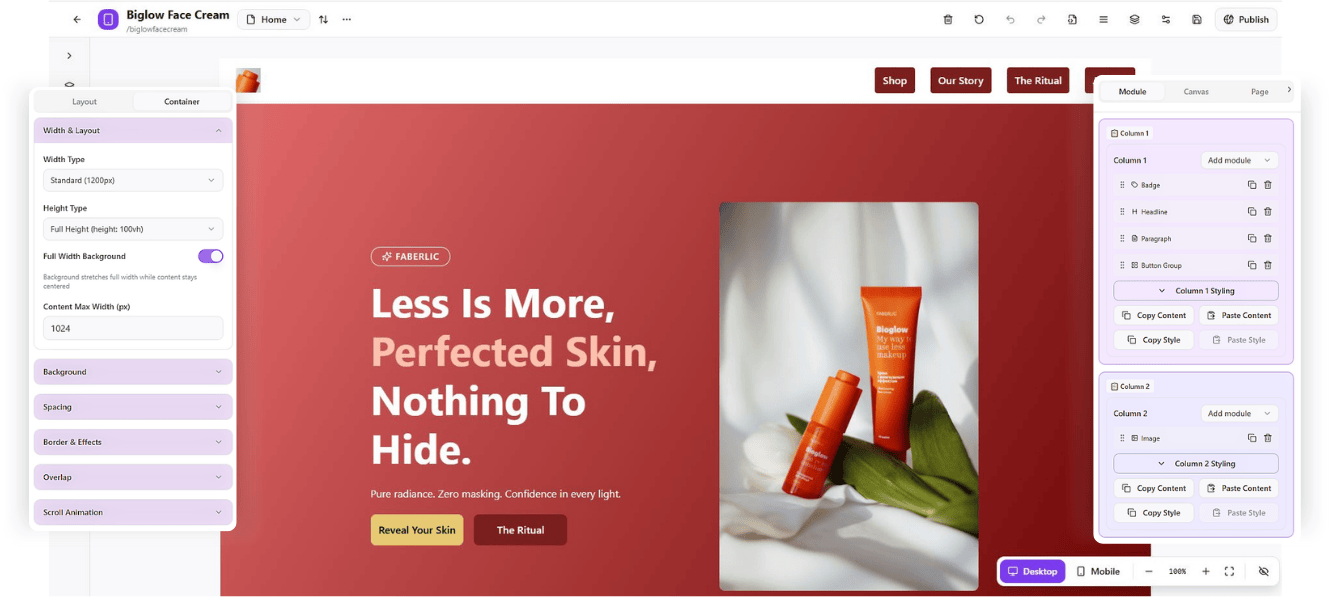Image resolution: width=1330 pixels, height=597 pixels.
Task: Delete the Image module in Column 2
Action: pos(1268,438)
